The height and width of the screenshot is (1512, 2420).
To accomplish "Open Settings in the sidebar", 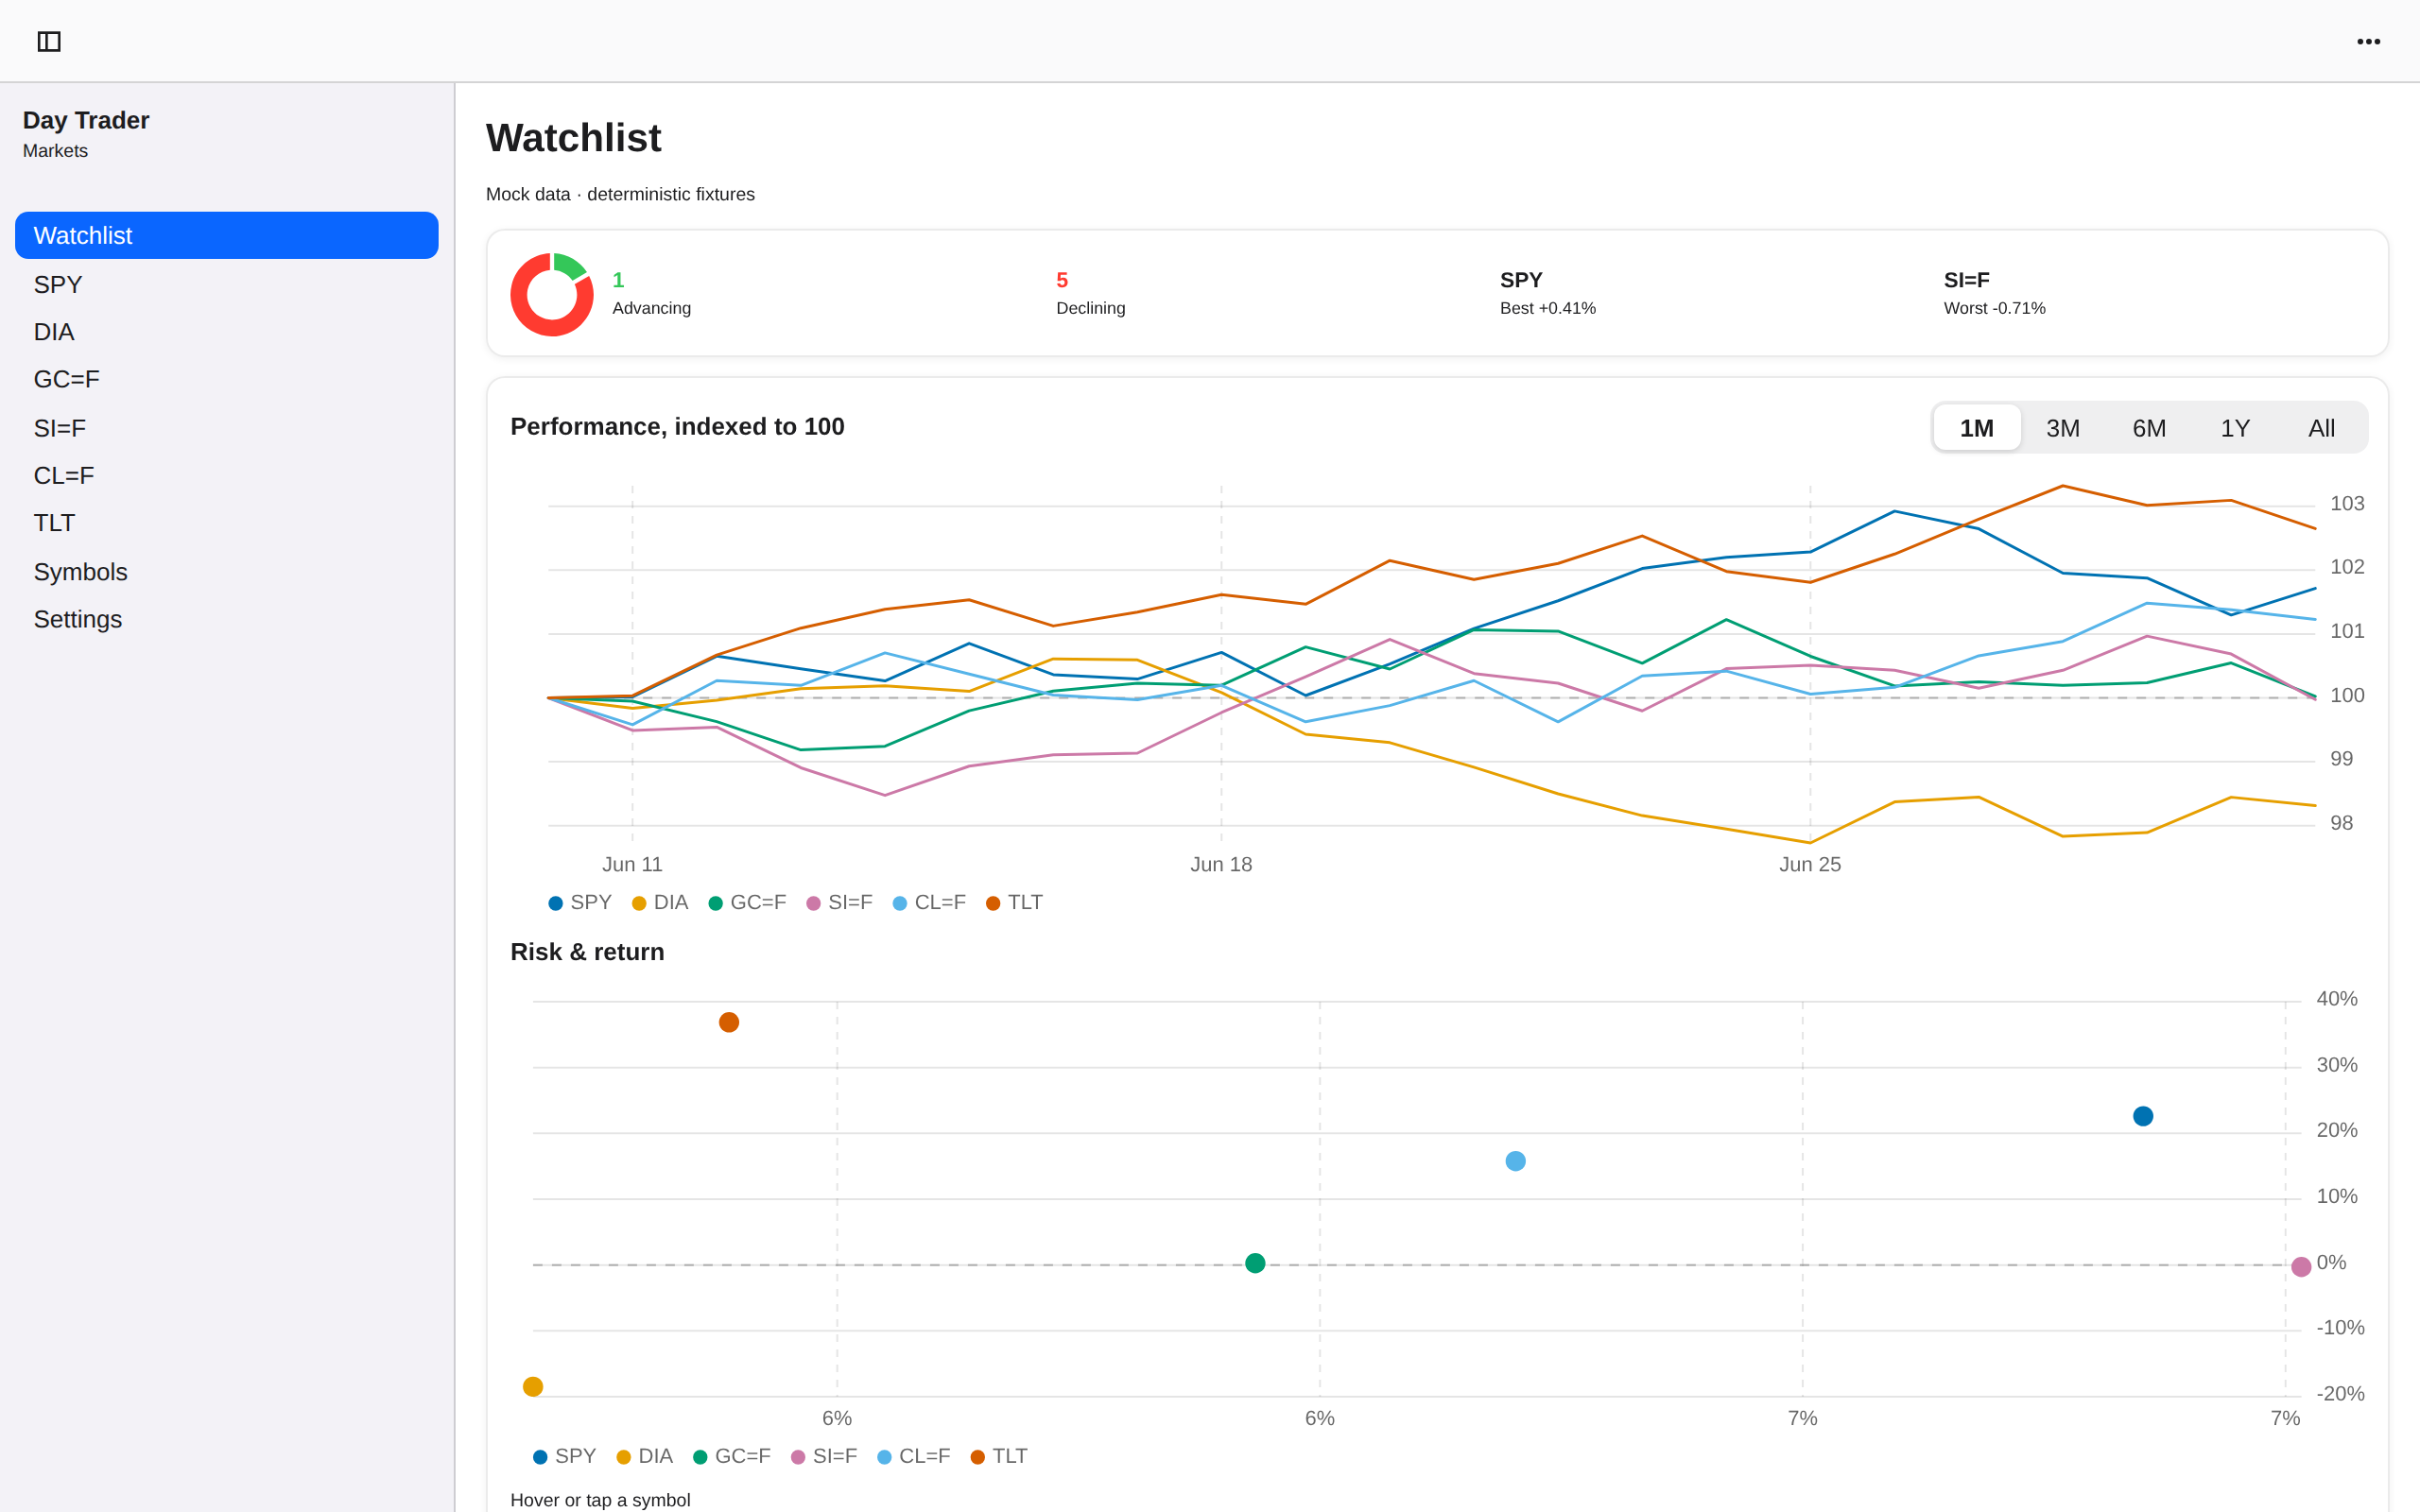I will pyautogui.click(x=227, y=619).
